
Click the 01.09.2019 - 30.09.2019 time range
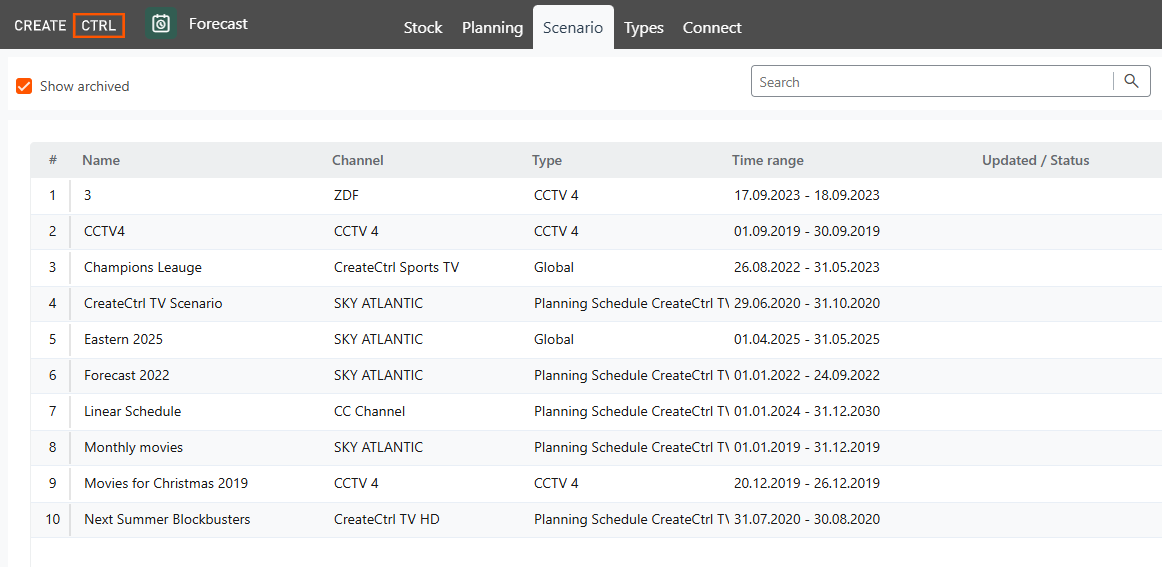point(807,231)
